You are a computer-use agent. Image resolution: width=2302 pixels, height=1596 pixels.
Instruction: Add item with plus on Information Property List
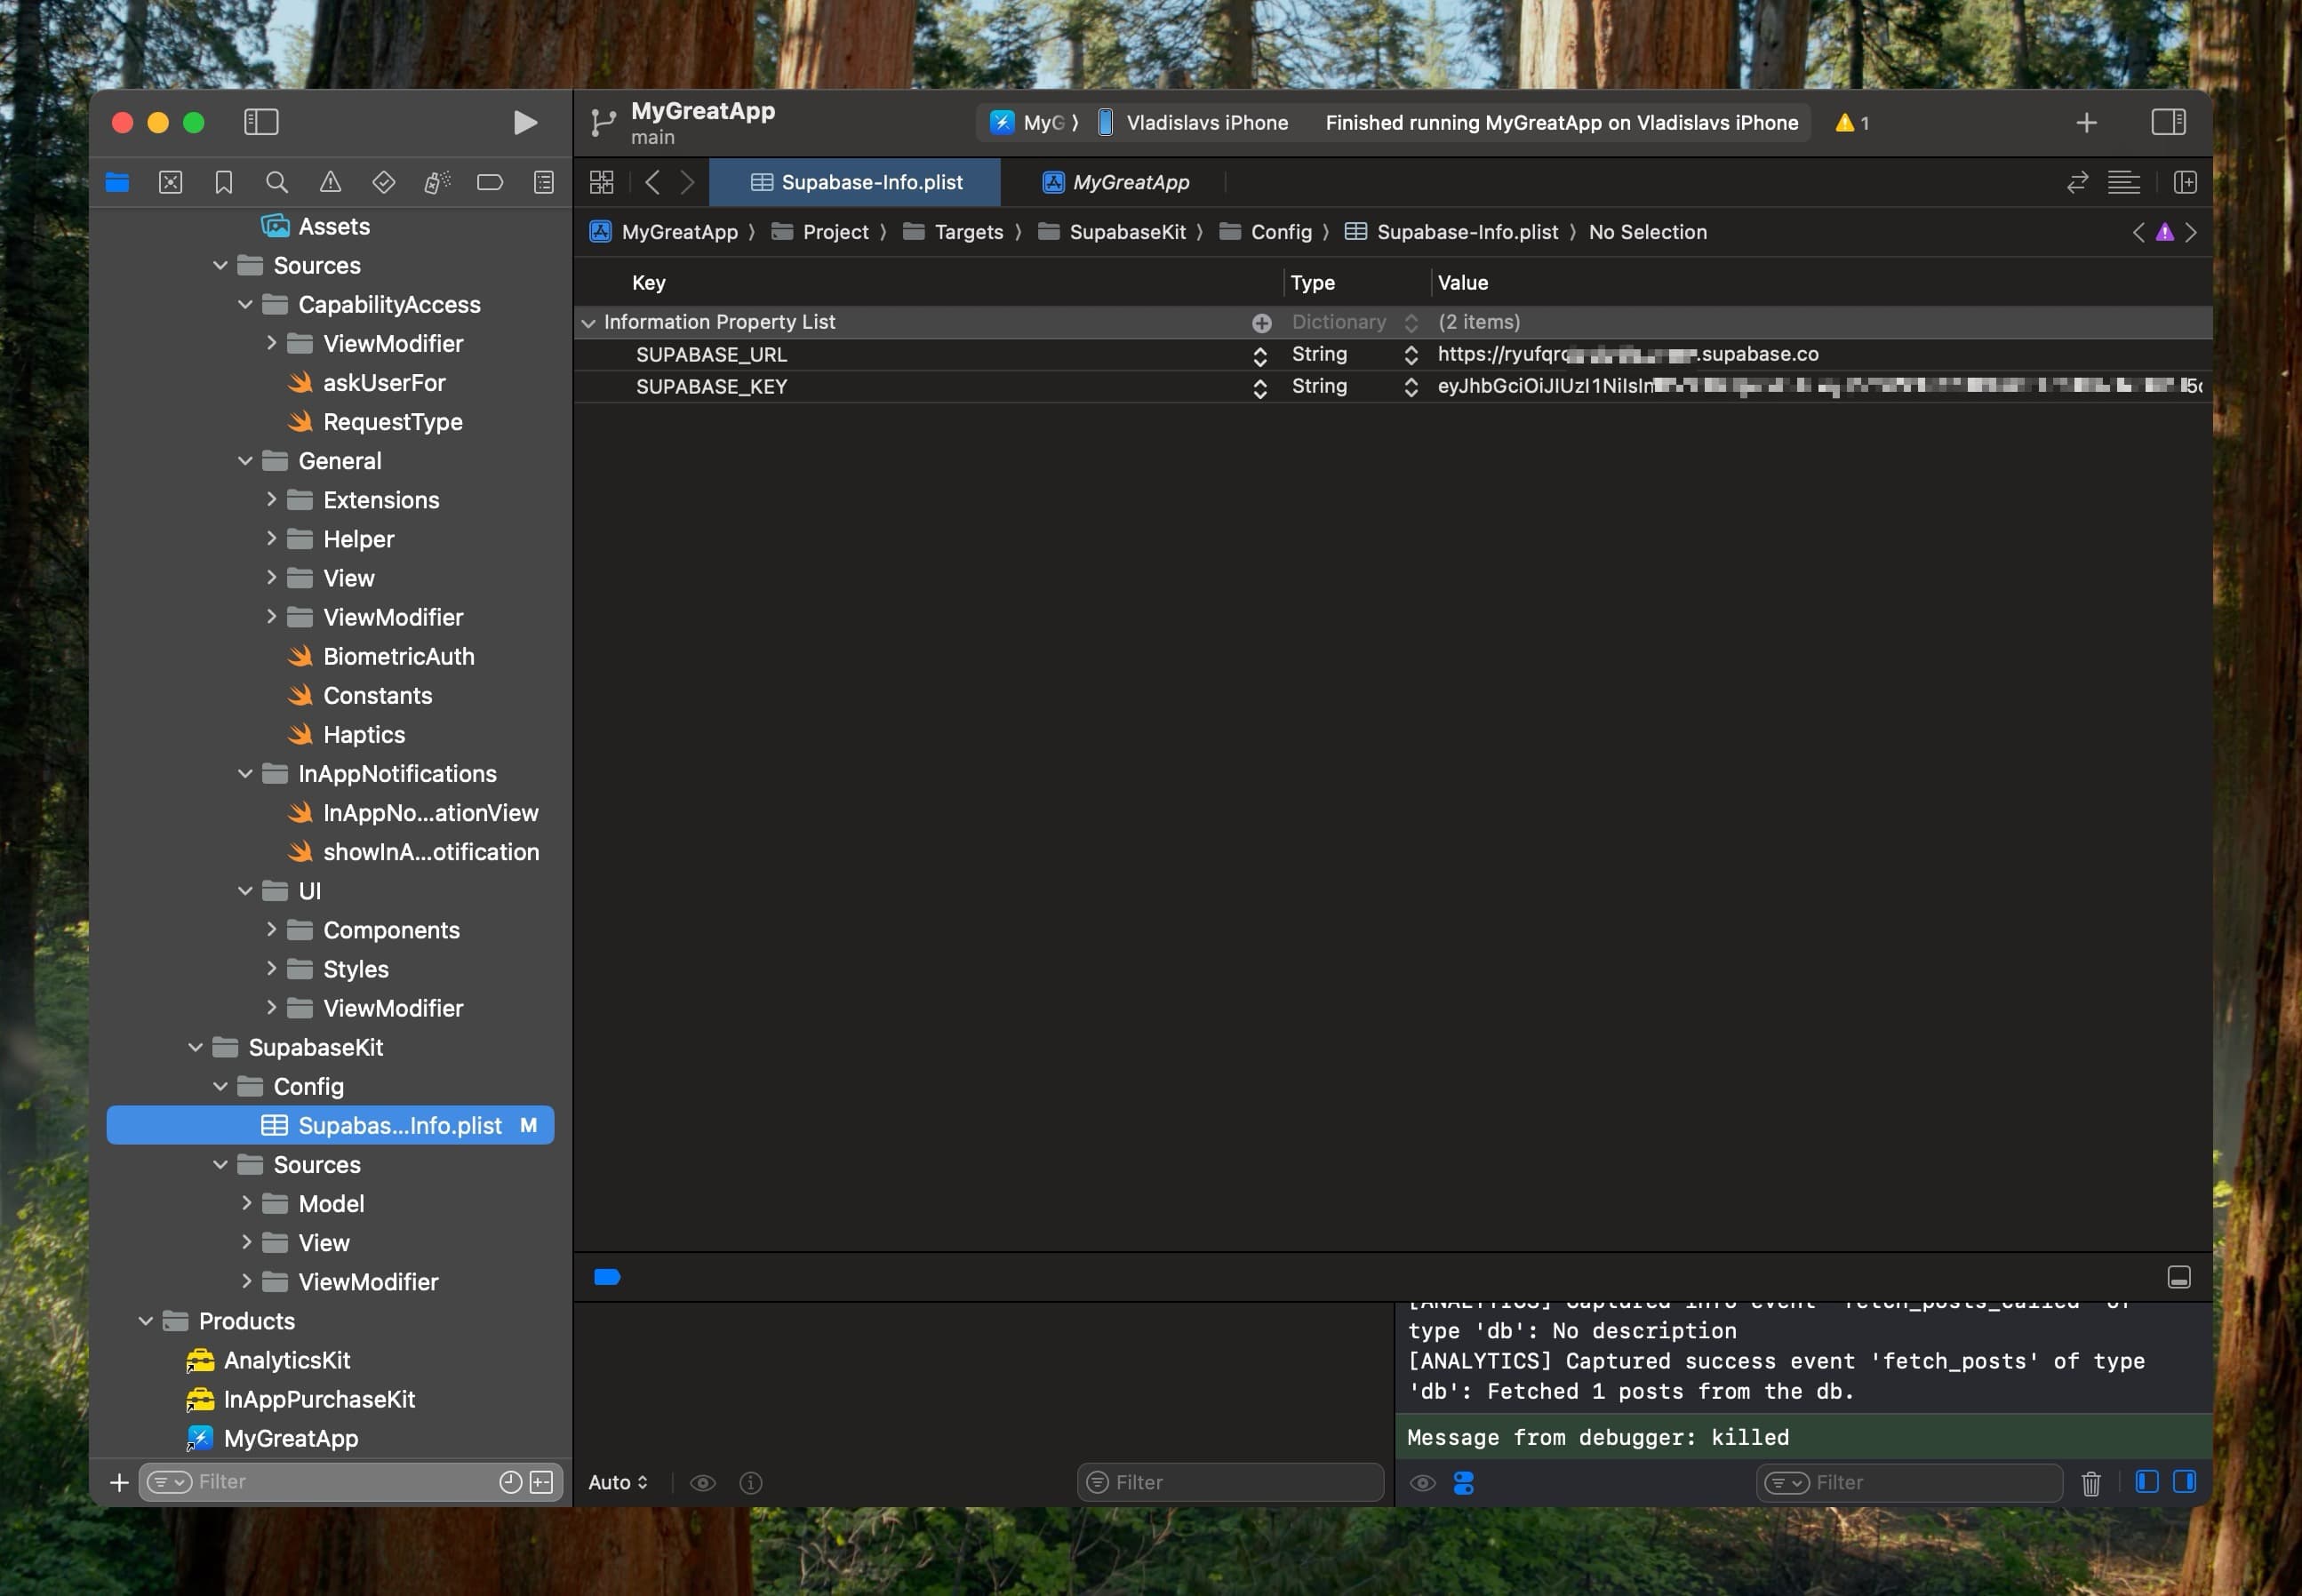point(1261,322)
